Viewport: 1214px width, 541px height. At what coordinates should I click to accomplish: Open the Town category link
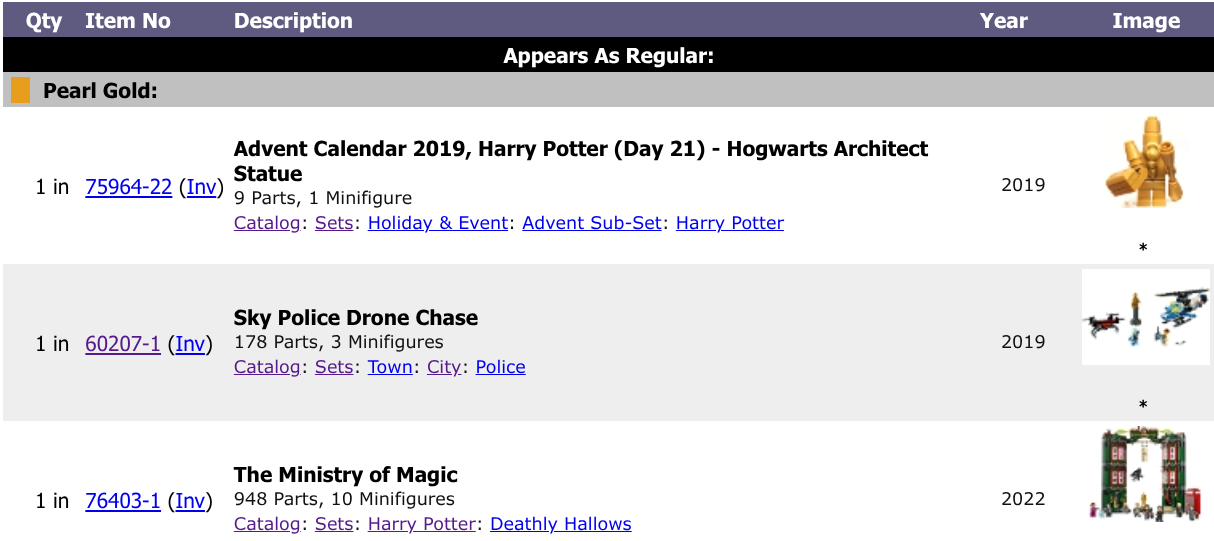coord(390,367)
